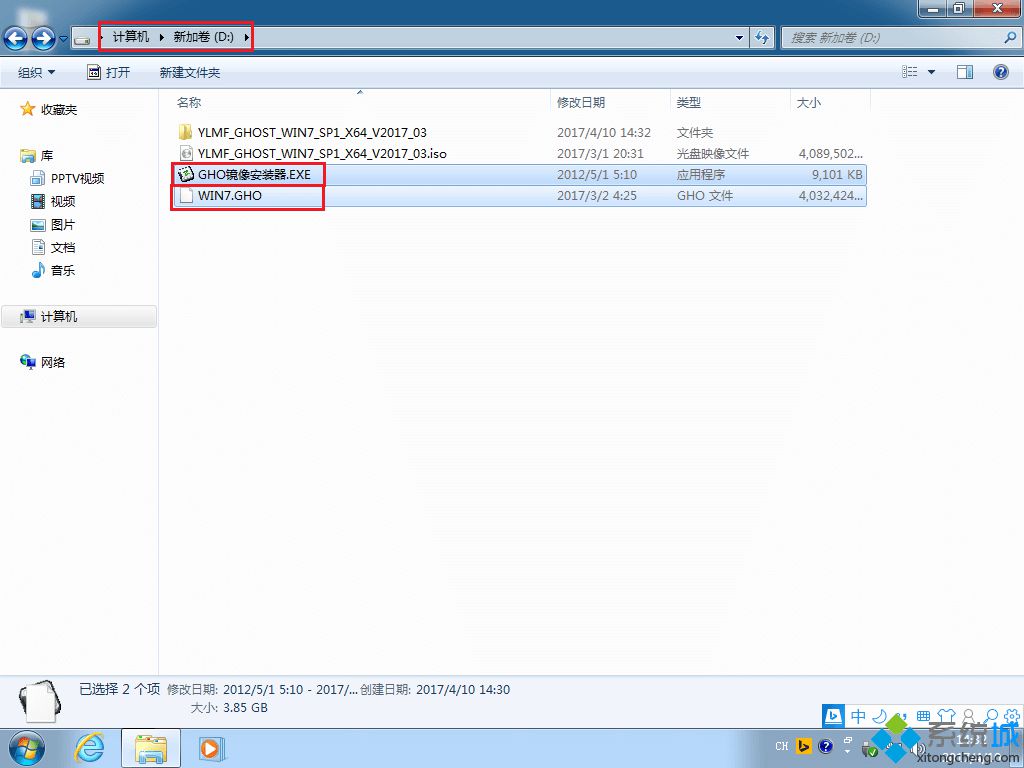Screen dimensions: 1024x768
Task: Adjust the system volume speaker icon
Action: pyautogui.click(x=918, y=747)
